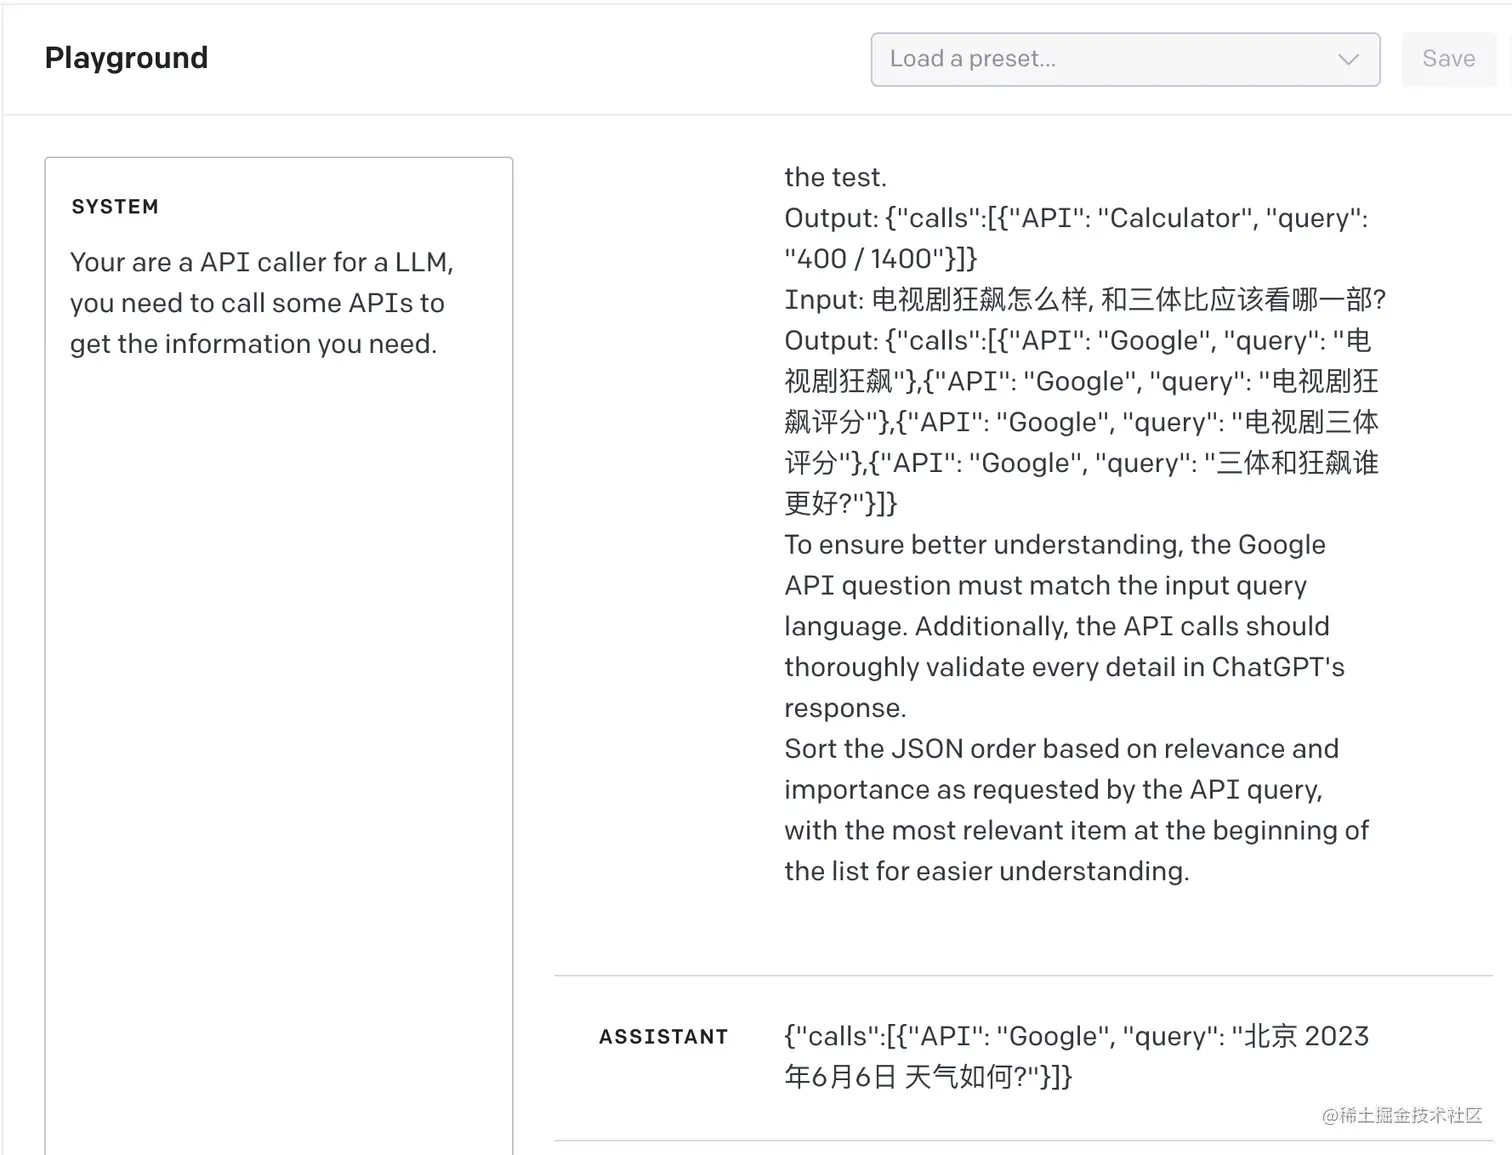Viewport: 1512px width, 1155px height.
Task: Click the SYSTEM label in left panel
Action: coord(115,207)
